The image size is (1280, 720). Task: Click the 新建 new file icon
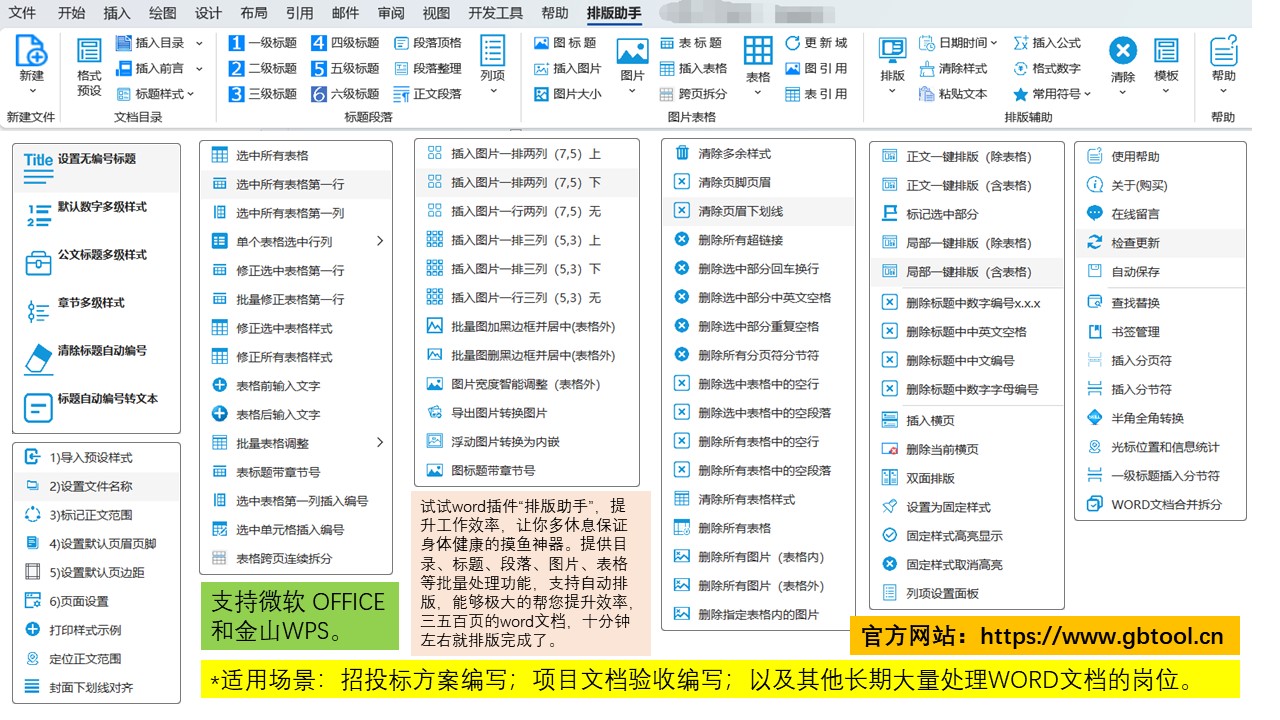31,52
